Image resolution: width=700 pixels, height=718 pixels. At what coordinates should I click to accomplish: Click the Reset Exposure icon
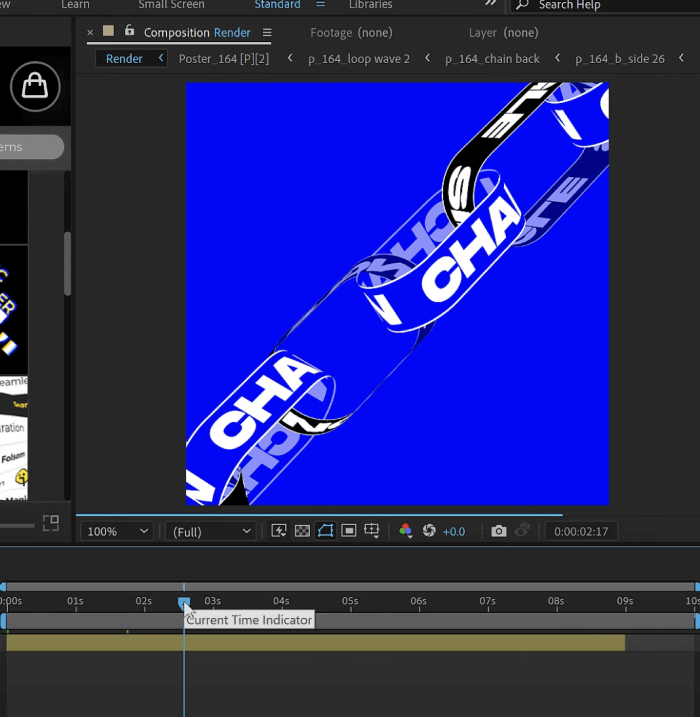click(429, 531)
